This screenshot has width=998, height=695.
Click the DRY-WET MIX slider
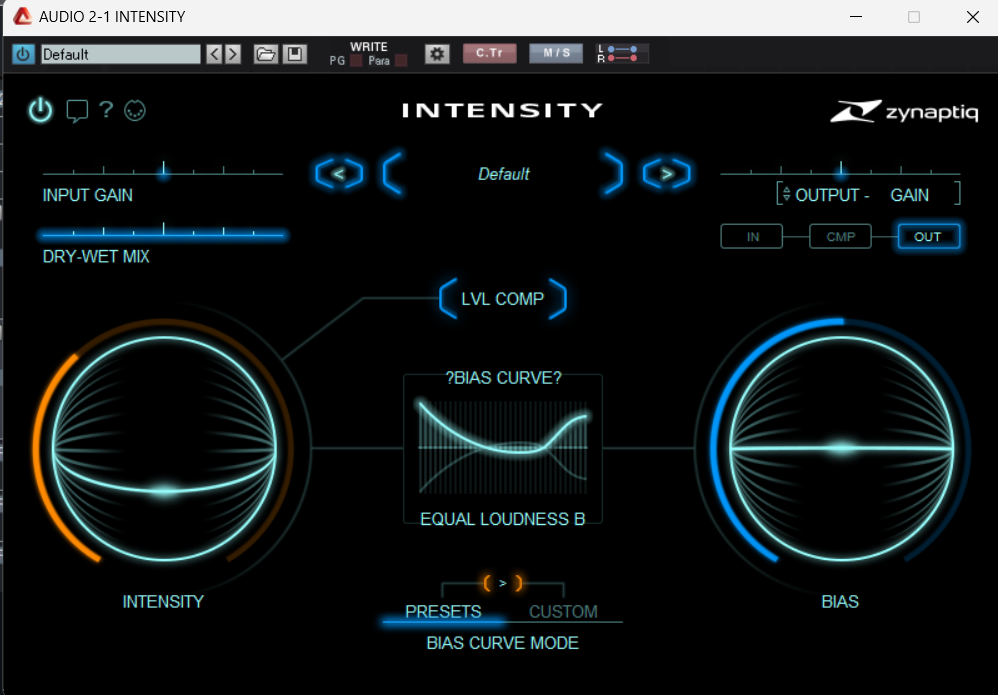163,234
